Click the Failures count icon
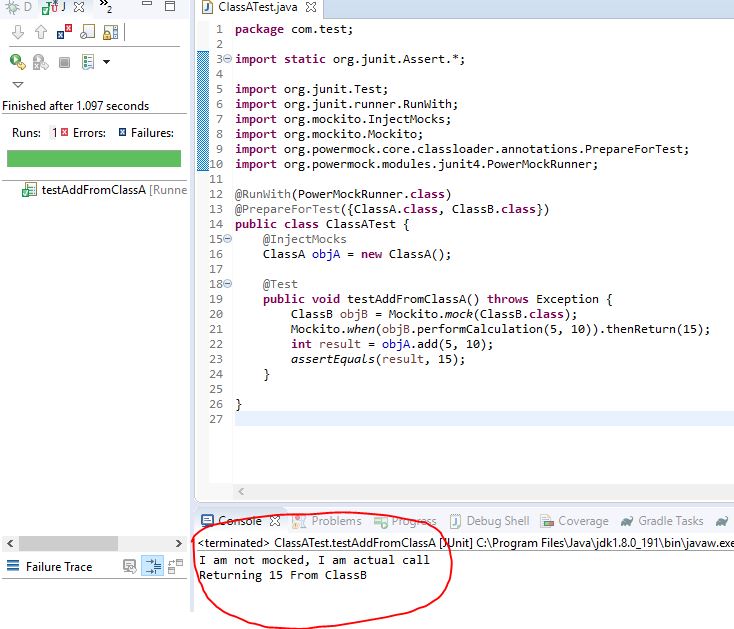 pyautogui.click(x=122, y=132)
